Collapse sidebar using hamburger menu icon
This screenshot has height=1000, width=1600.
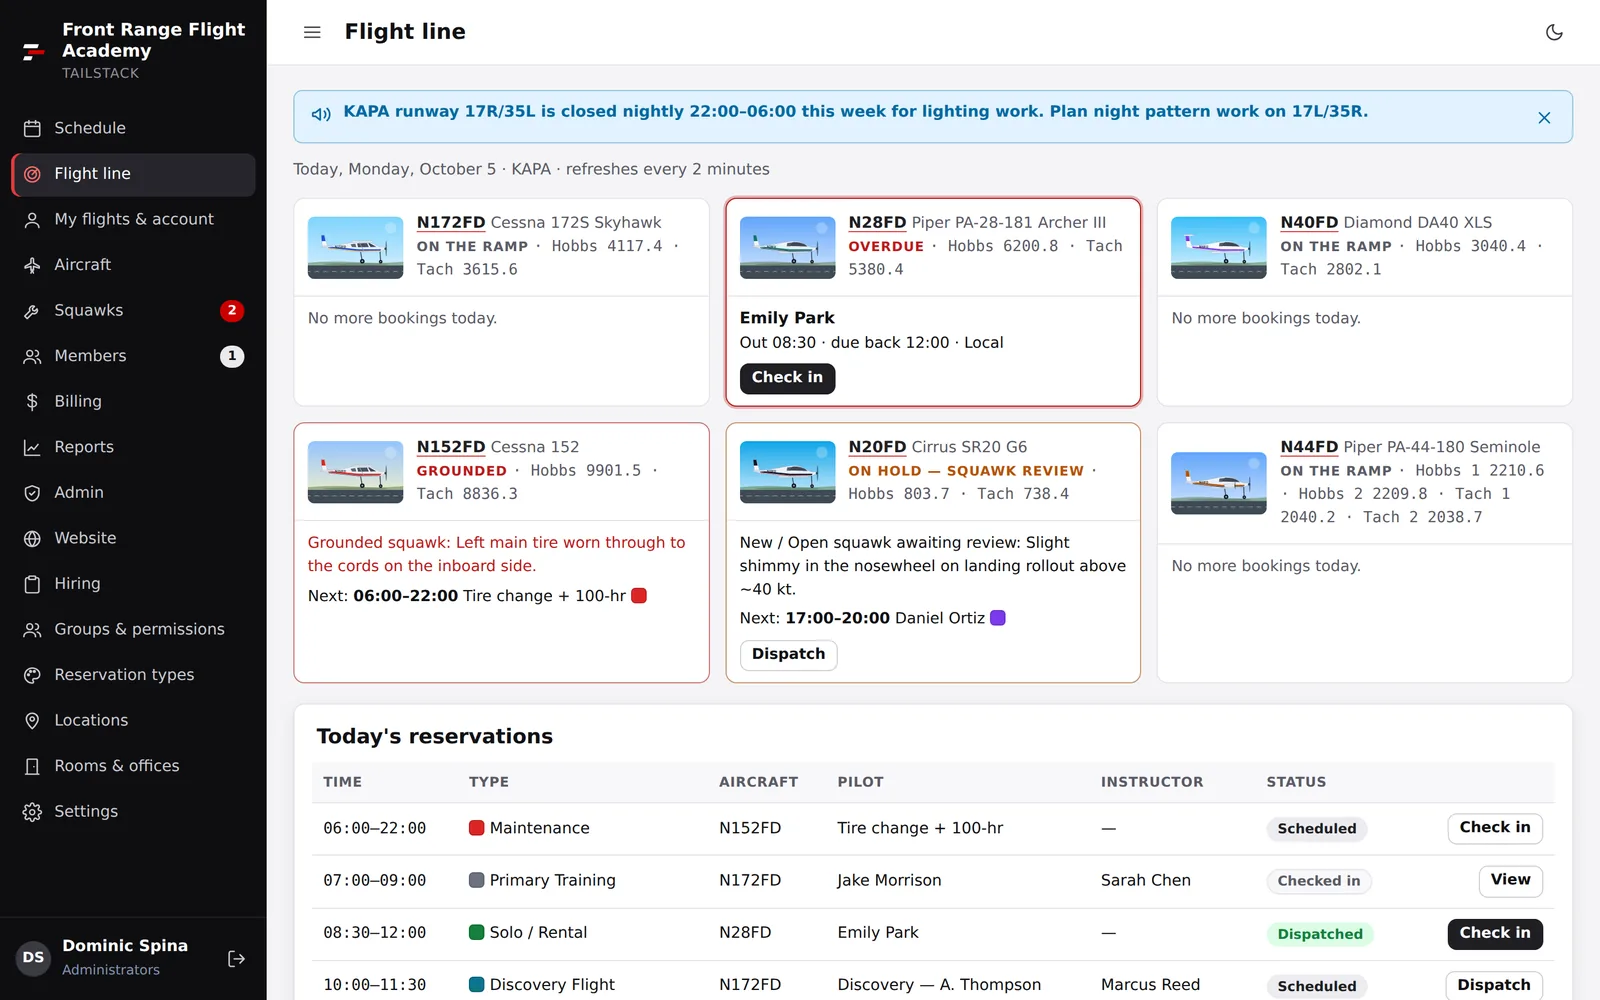(312, 32)
